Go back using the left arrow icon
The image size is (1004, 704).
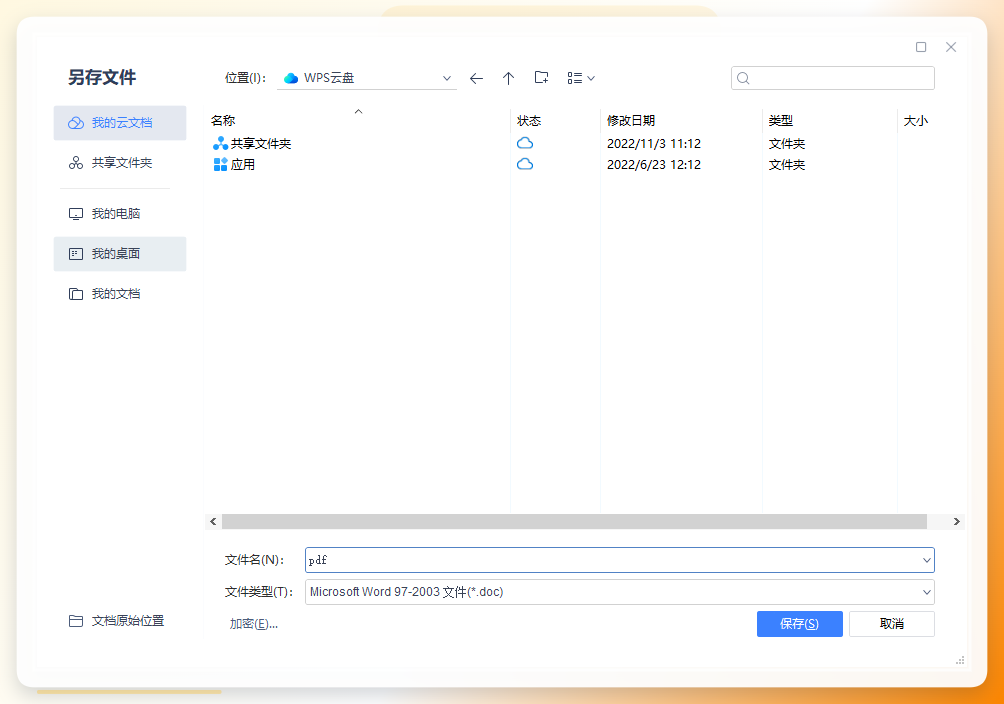tap(476, 78)
